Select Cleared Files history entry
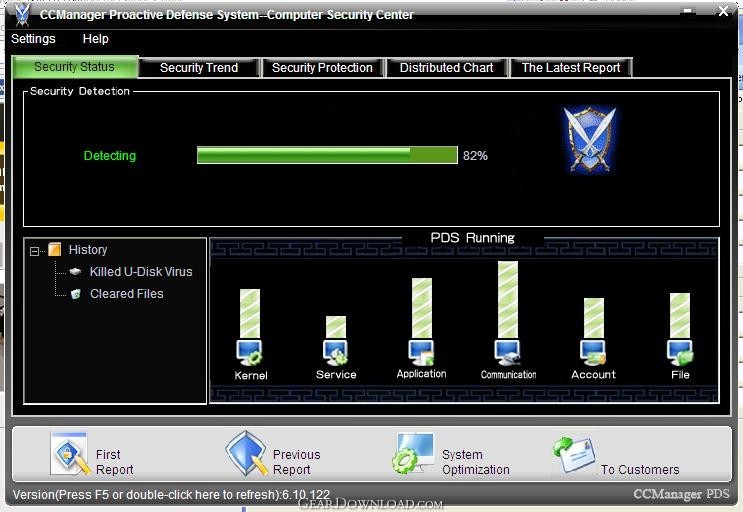Screen dimensions: 743x512 coord(127,294)
